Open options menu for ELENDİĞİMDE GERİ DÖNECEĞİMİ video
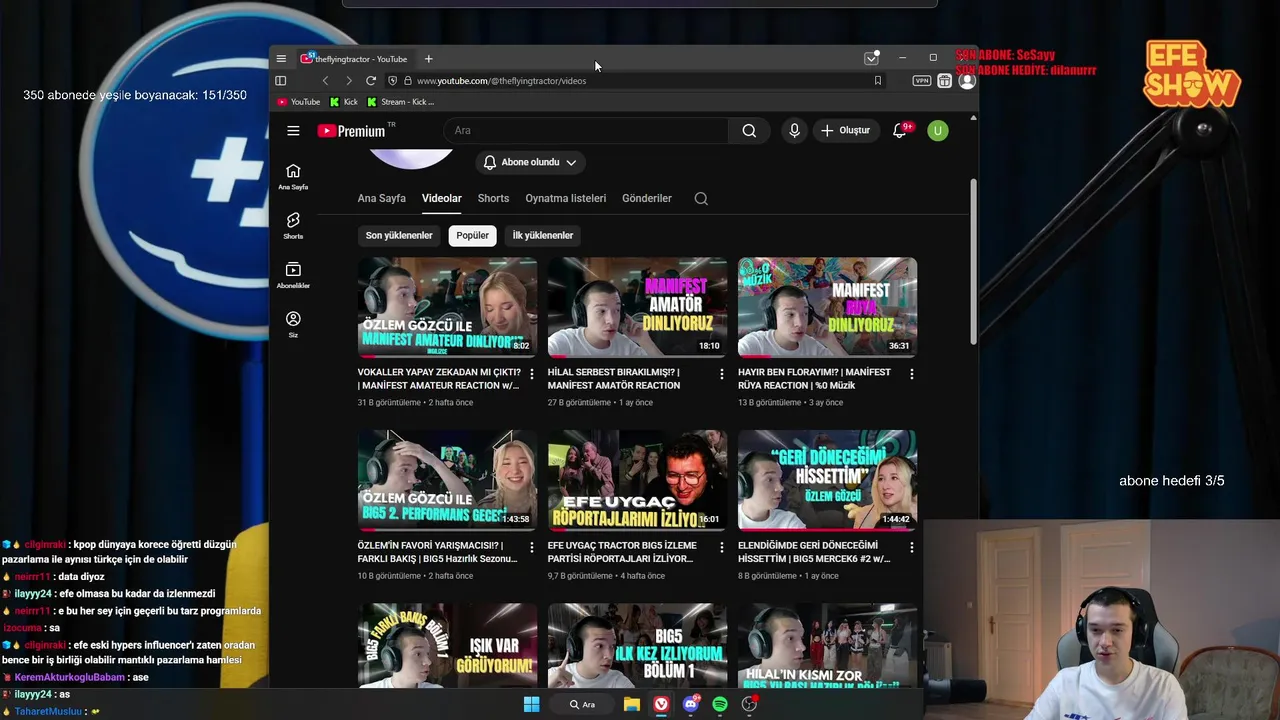The image size is (1280, 720). (x=912, y=548)
